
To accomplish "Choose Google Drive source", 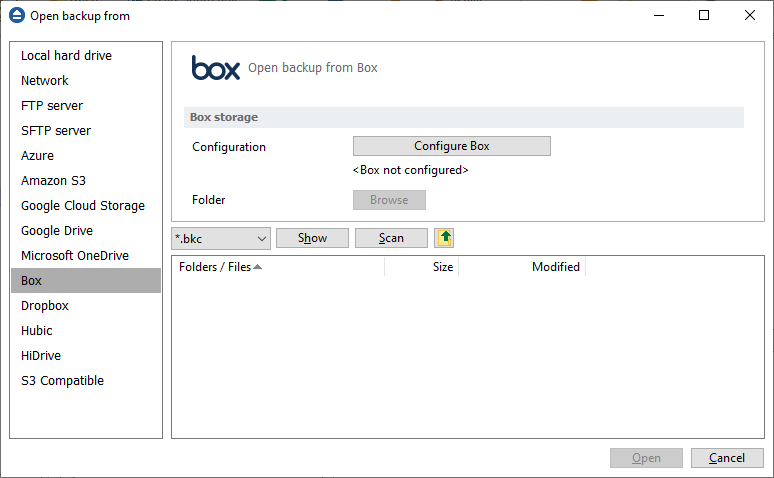I will pos(85,231).
